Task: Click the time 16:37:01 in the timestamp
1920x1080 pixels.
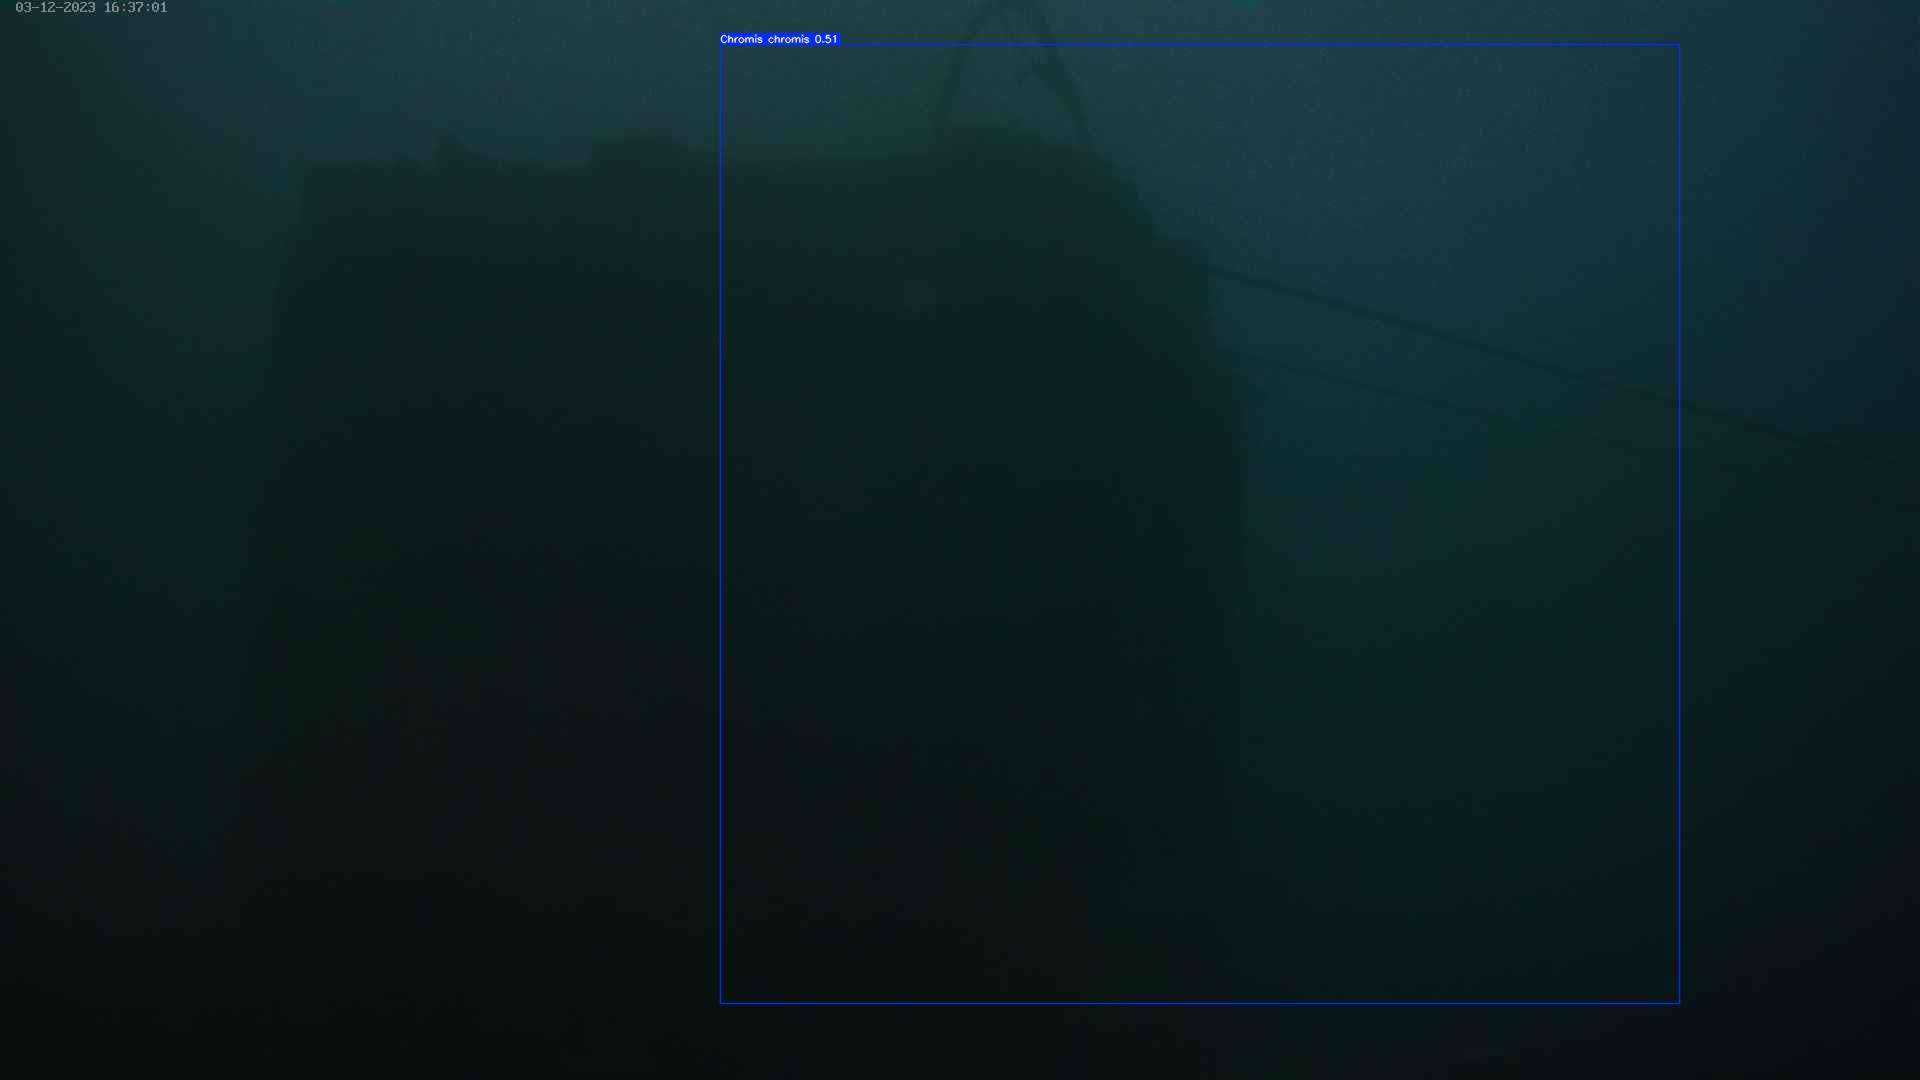Action: (x=135, y=8)
